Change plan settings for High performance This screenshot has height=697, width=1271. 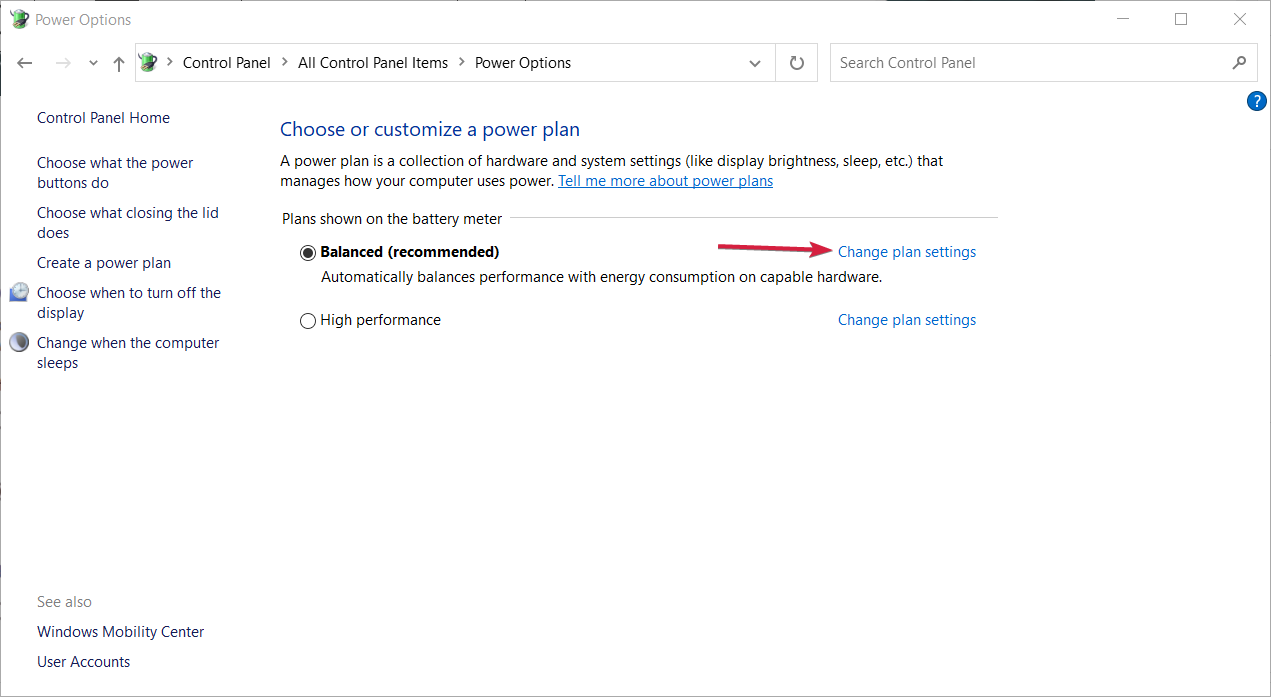[907, 320]
